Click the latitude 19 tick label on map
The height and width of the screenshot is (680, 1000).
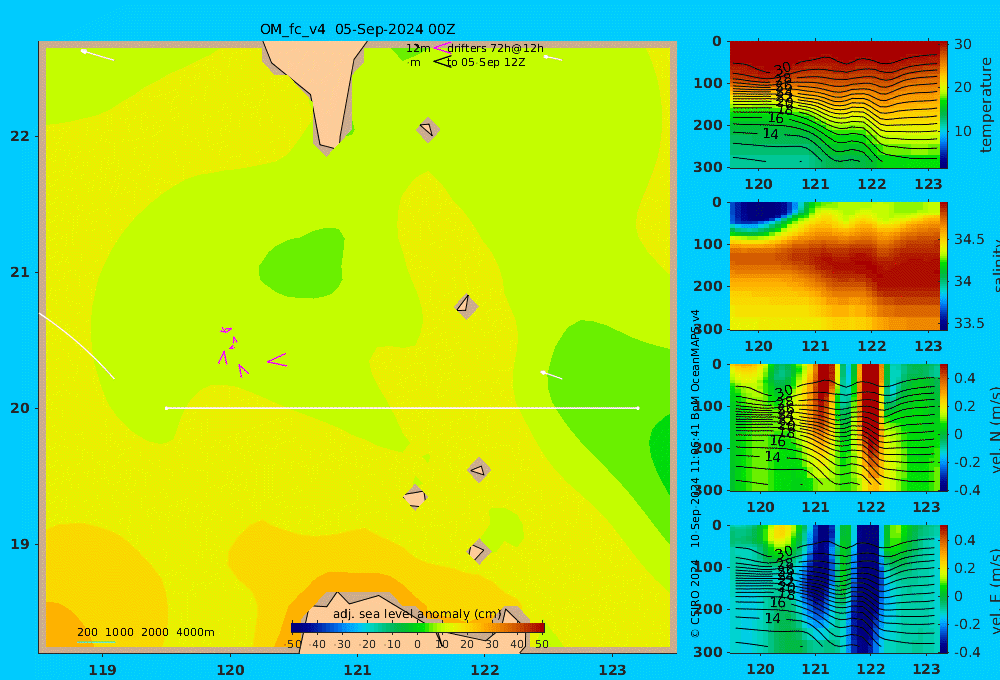(x=20, y=544)
